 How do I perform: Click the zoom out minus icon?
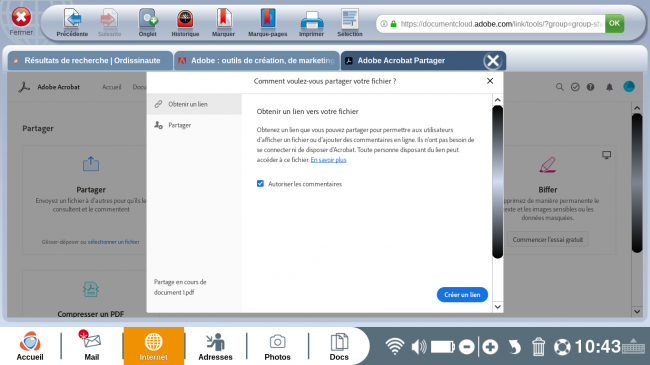(x=467, y=347)
